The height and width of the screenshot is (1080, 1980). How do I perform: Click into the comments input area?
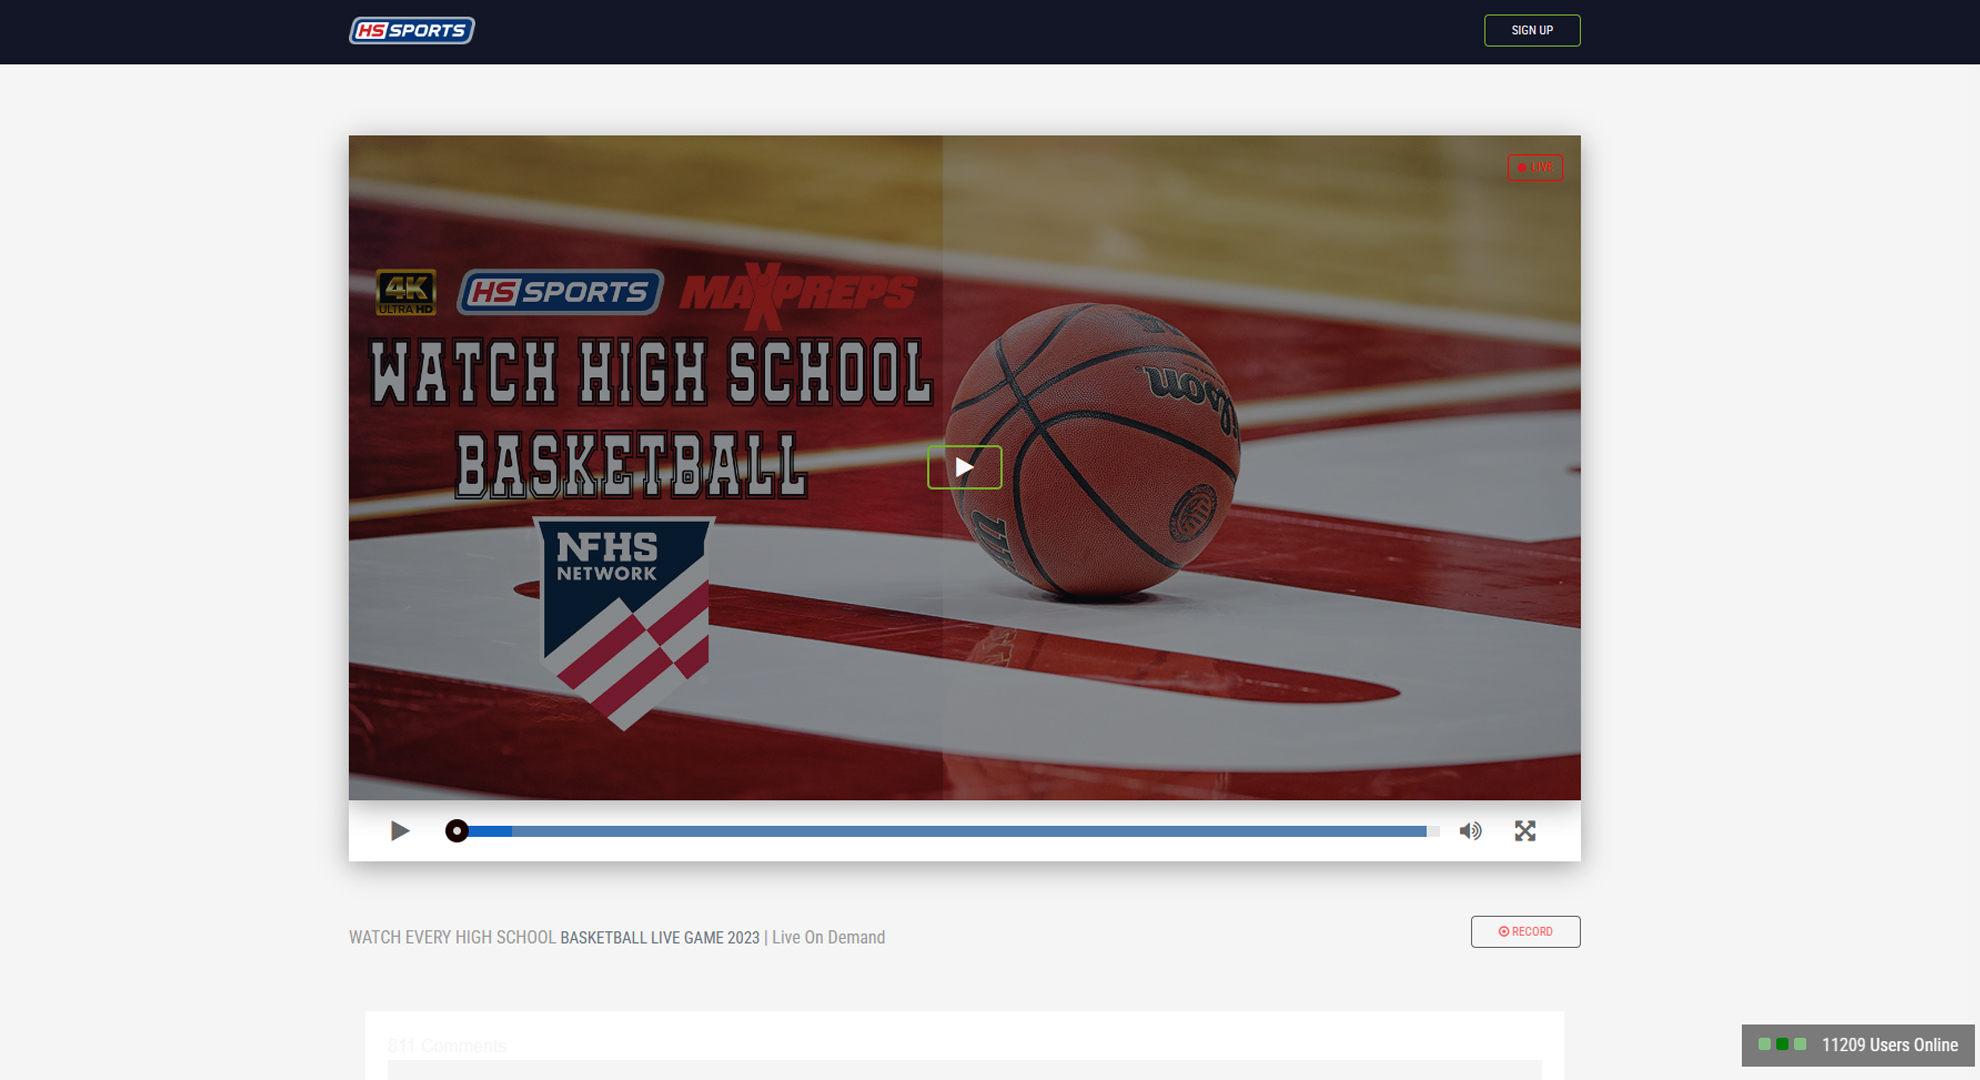(964, 1070)
